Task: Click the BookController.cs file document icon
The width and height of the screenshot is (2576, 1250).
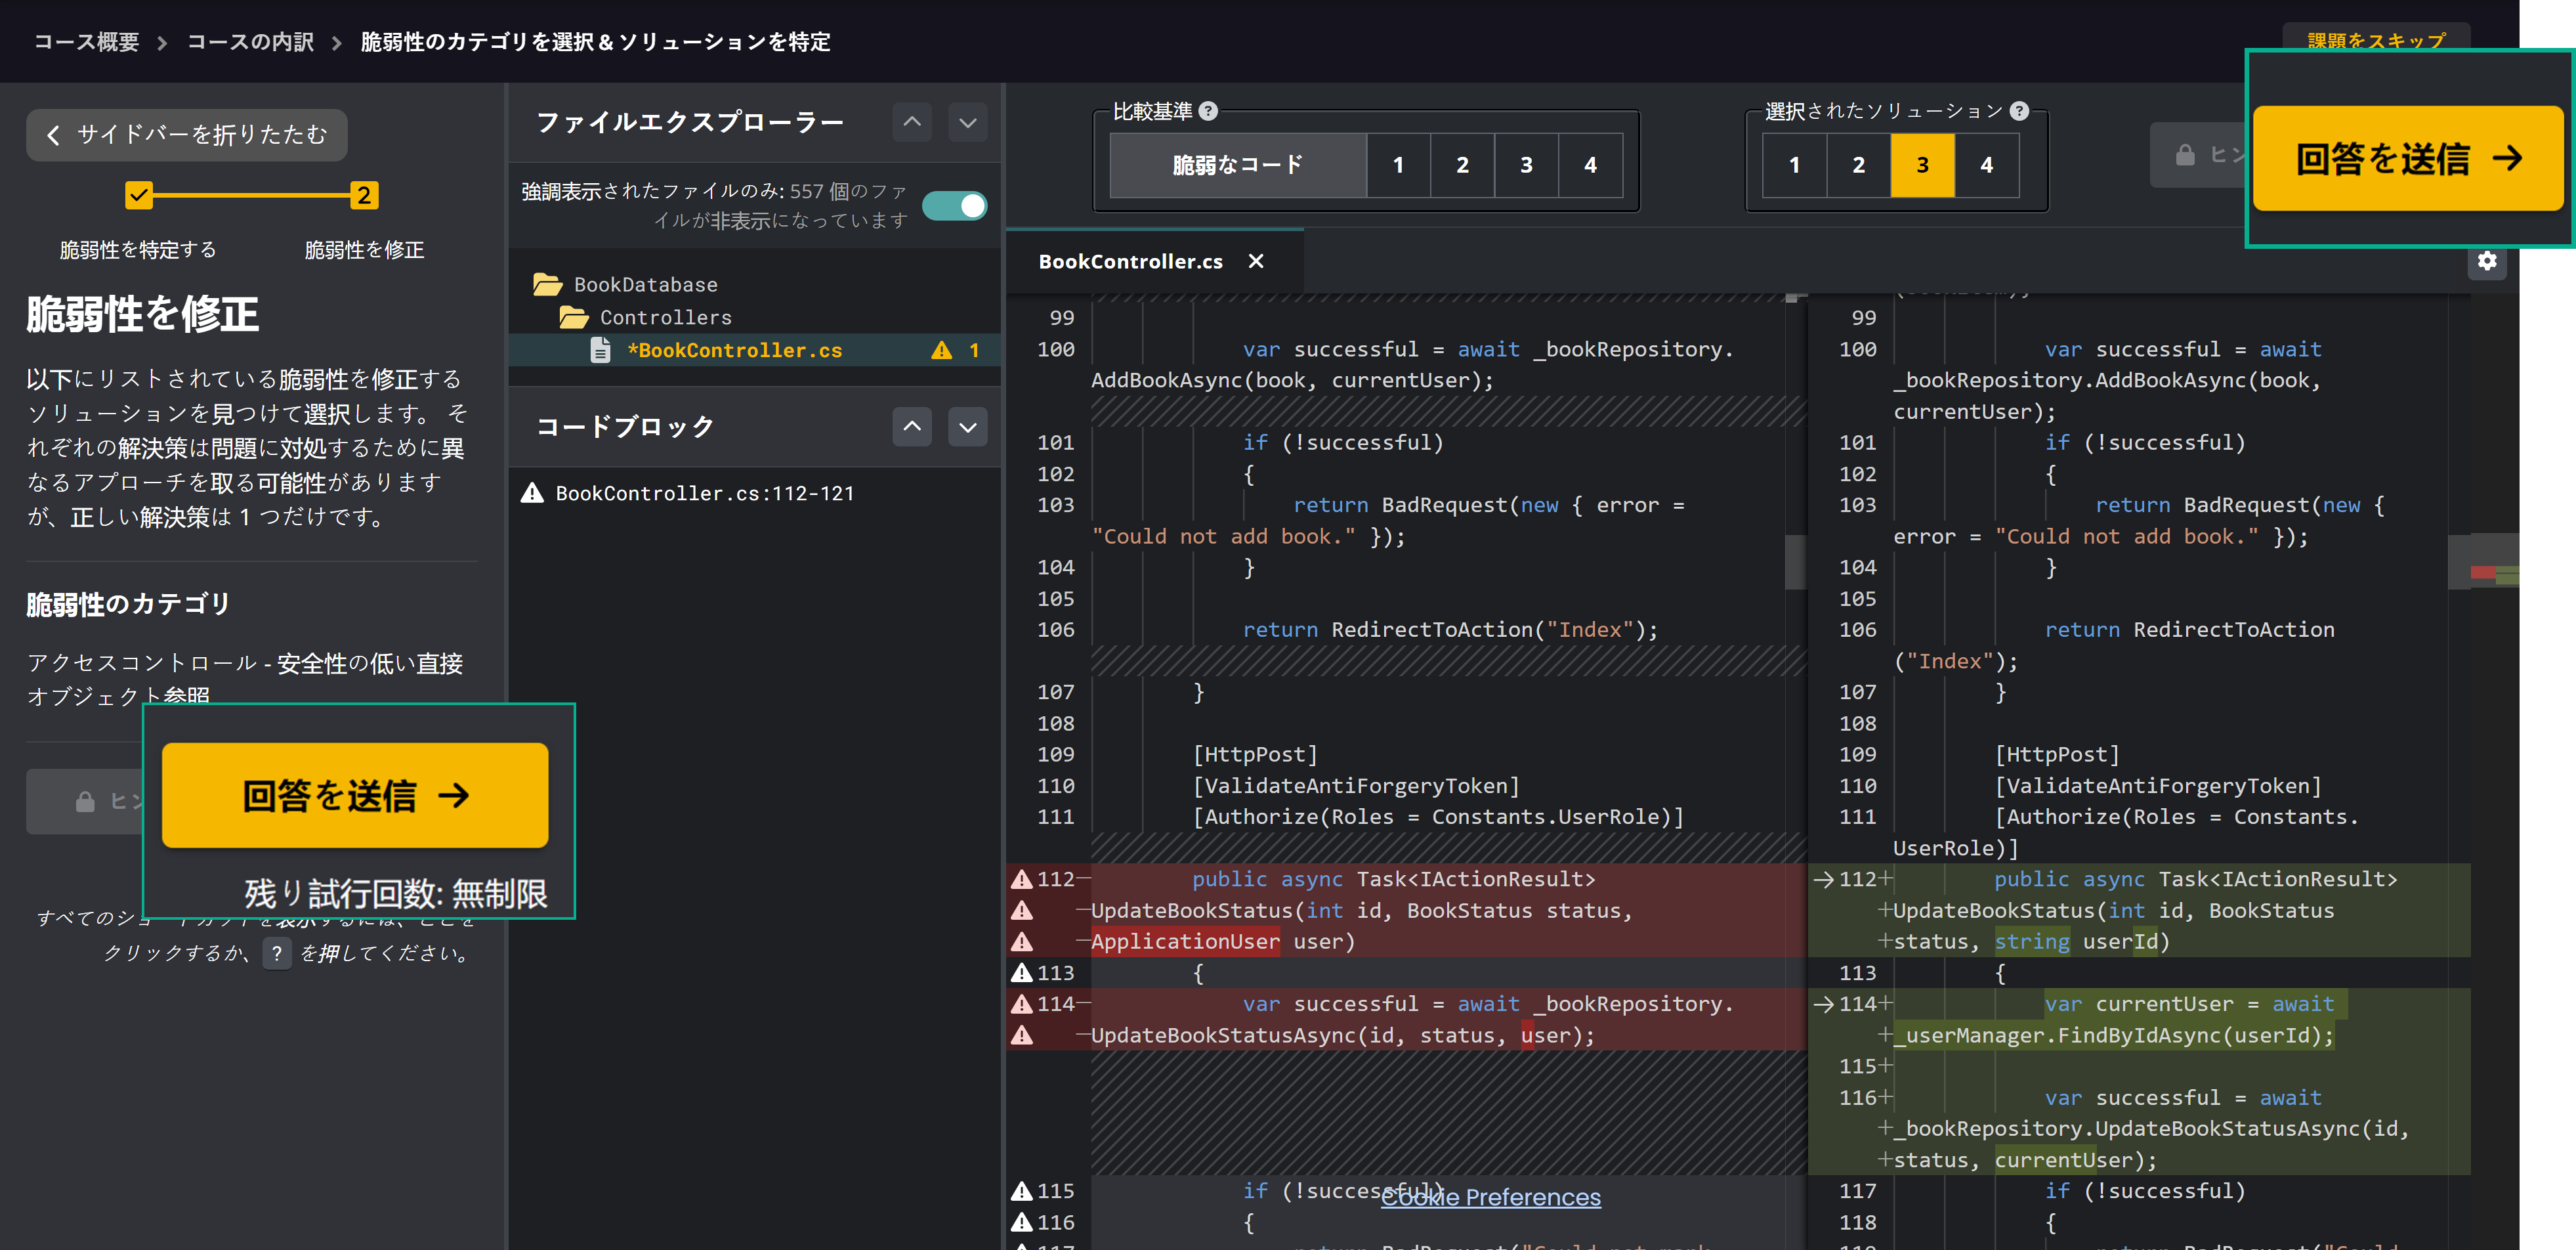Action: 600,350
